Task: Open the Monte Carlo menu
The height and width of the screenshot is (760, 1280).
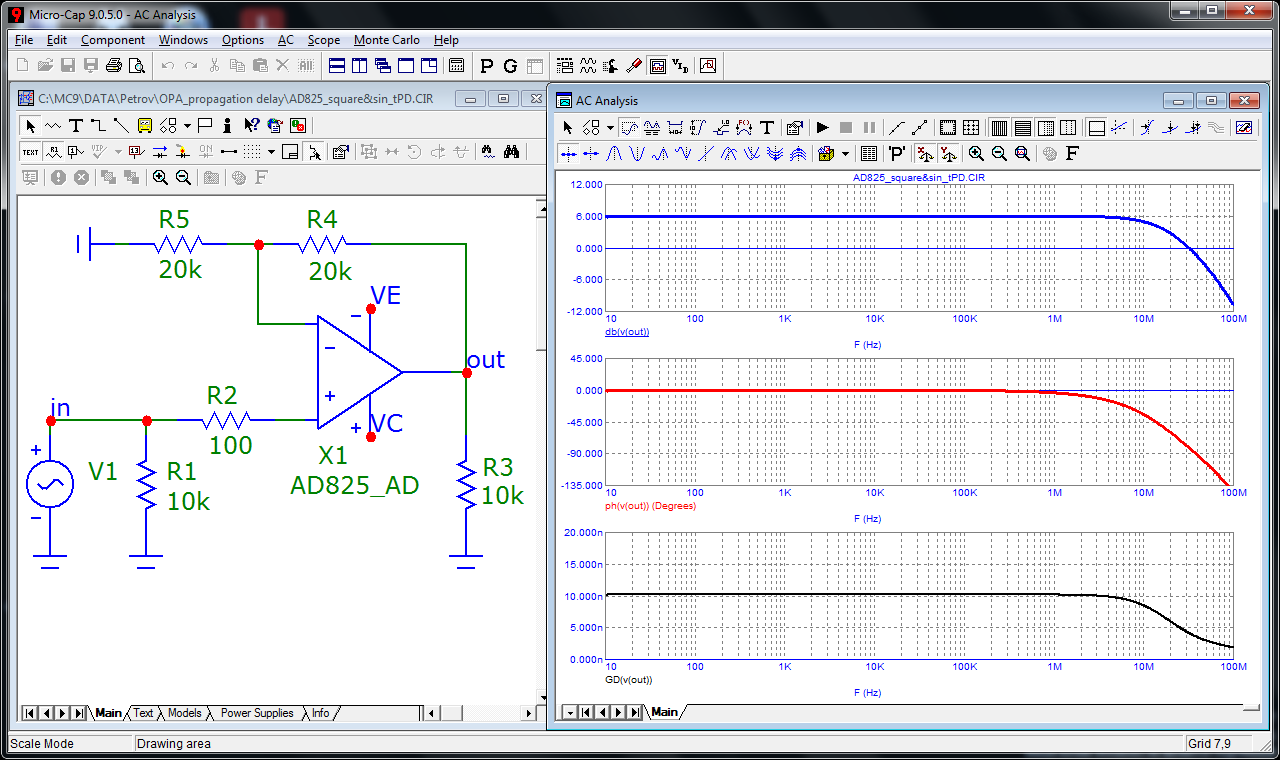Action: 388,40
